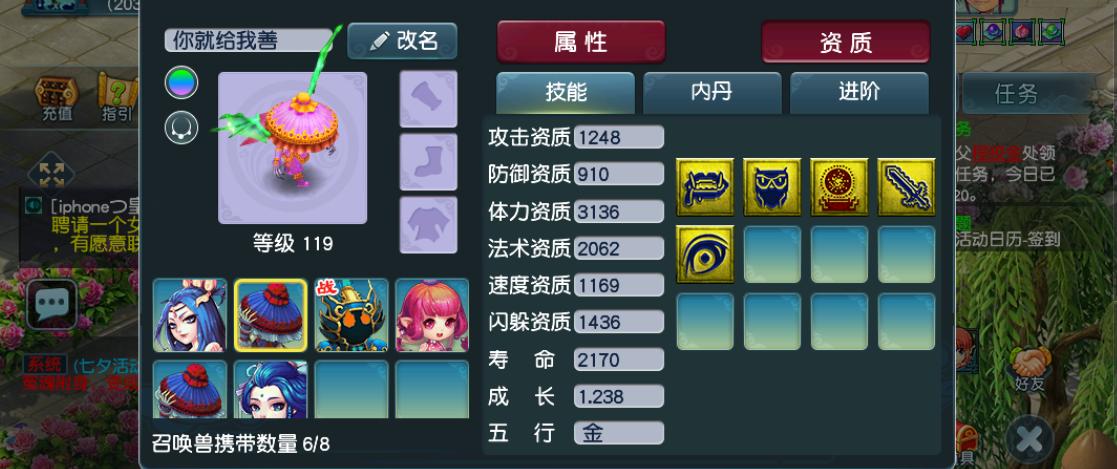This screenshot has width=1117, height=469.
Task: Switch to the 进阶 tab
Action: 859,93
